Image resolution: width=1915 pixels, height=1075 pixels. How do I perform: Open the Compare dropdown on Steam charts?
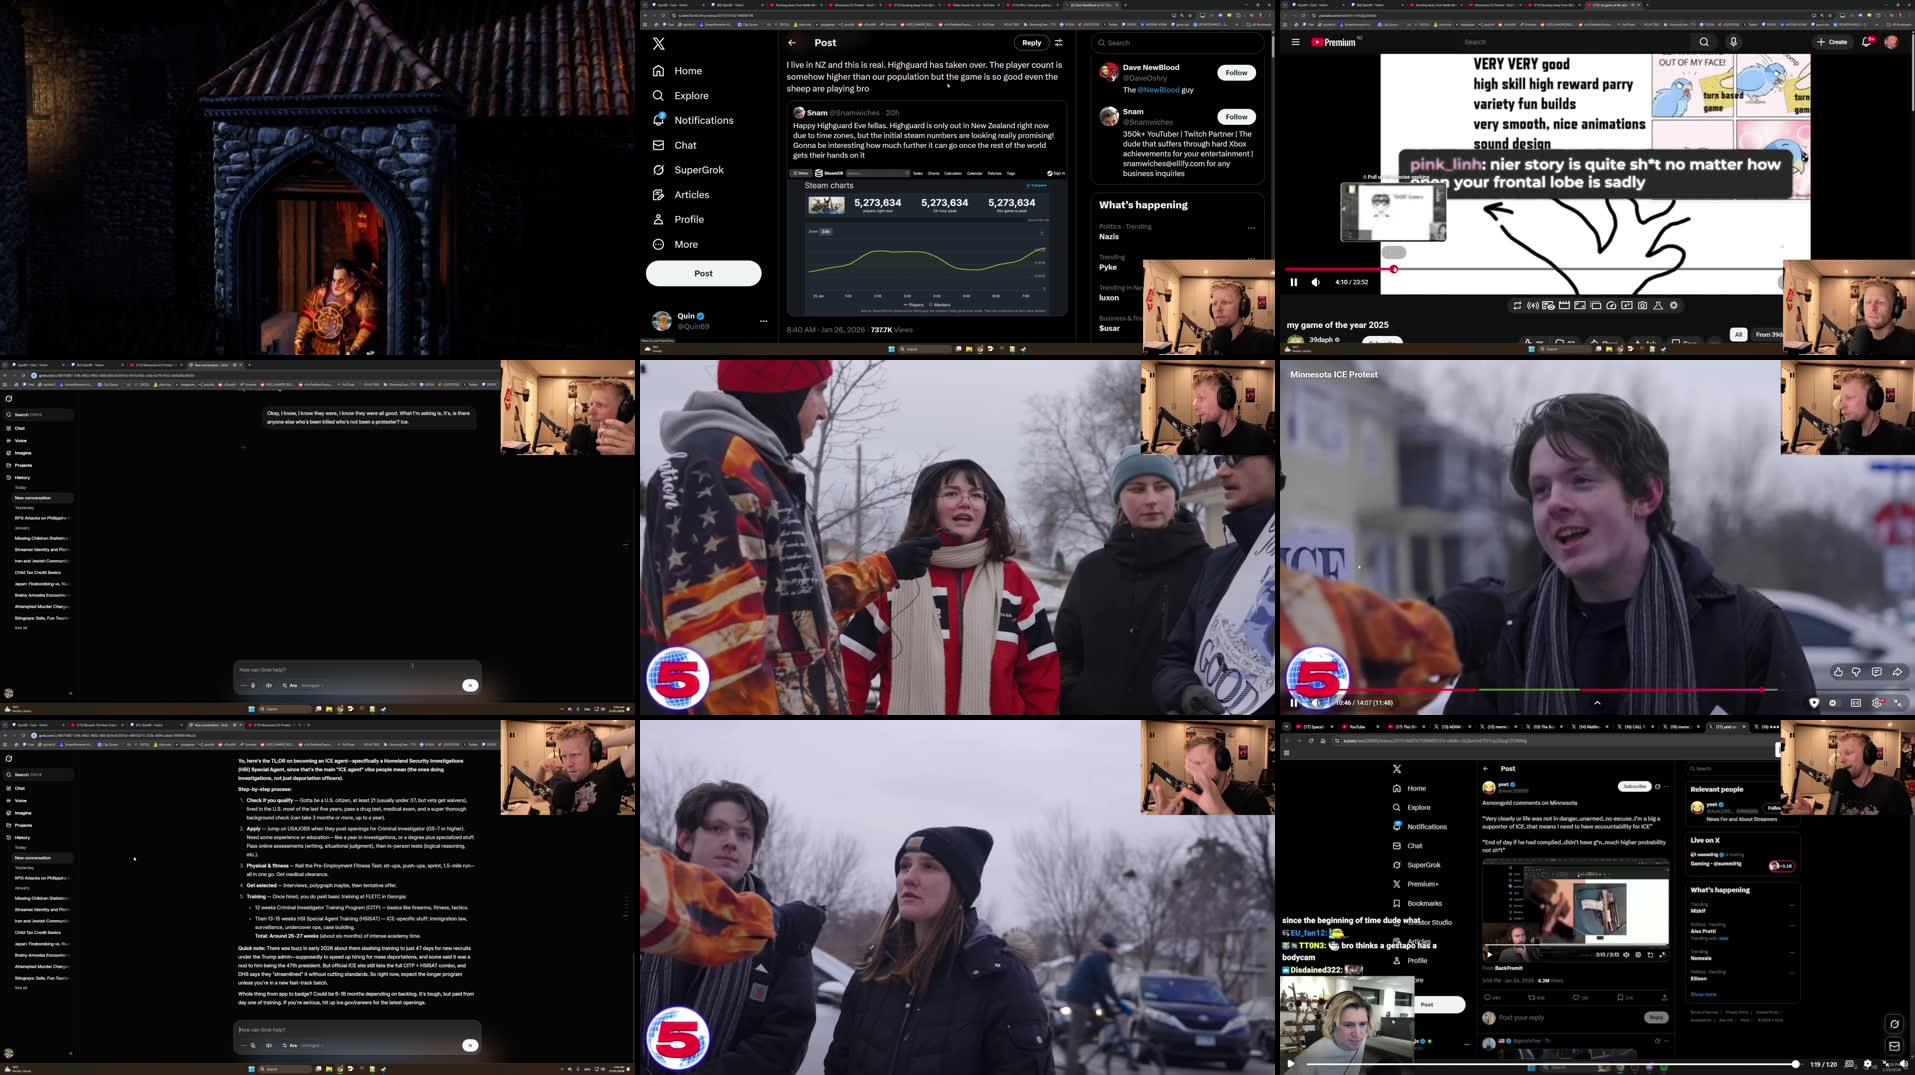1036,186
